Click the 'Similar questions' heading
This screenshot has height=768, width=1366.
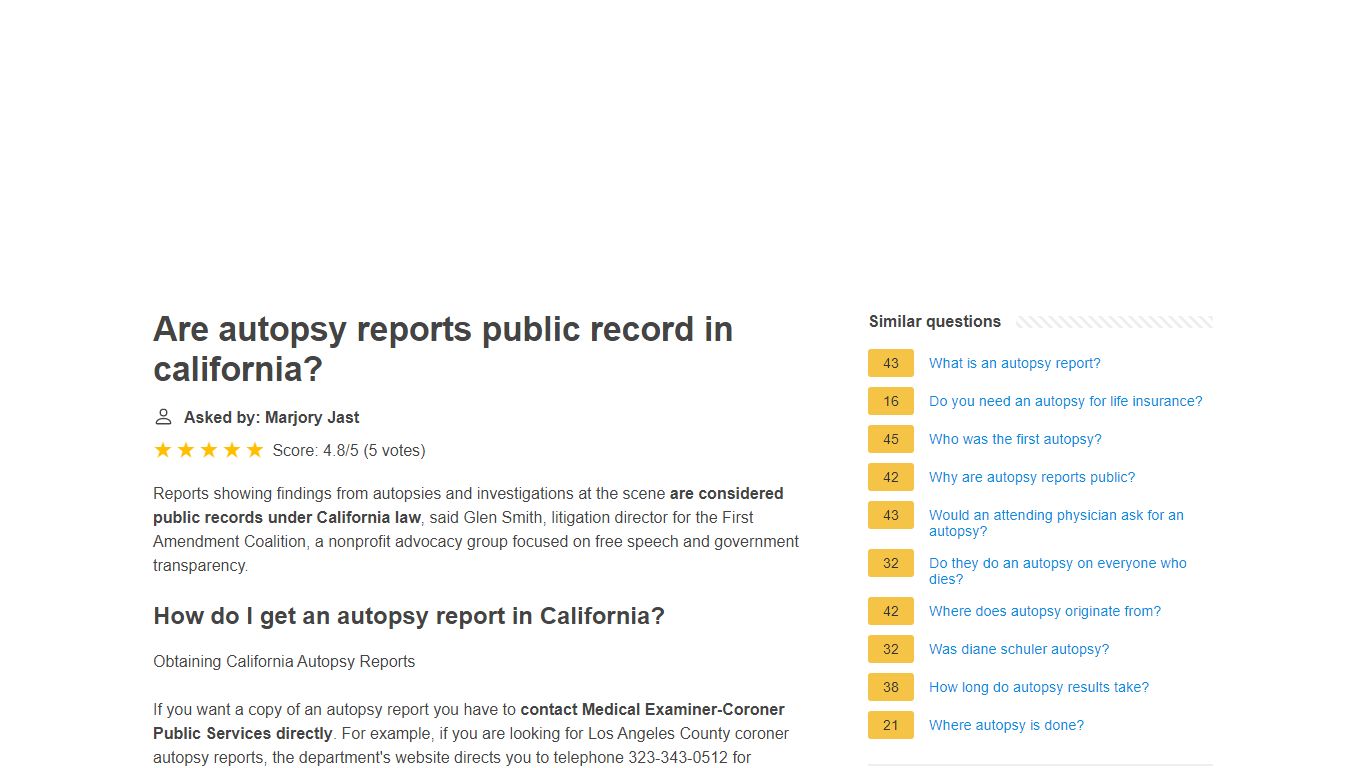pos(935,321)
